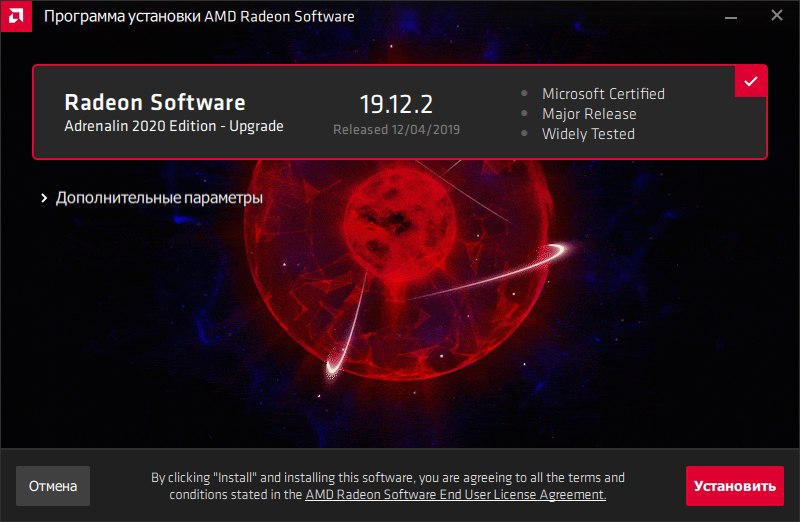Close the AMD installer window
Screen dimensions: 800x522
click(777, 16)
